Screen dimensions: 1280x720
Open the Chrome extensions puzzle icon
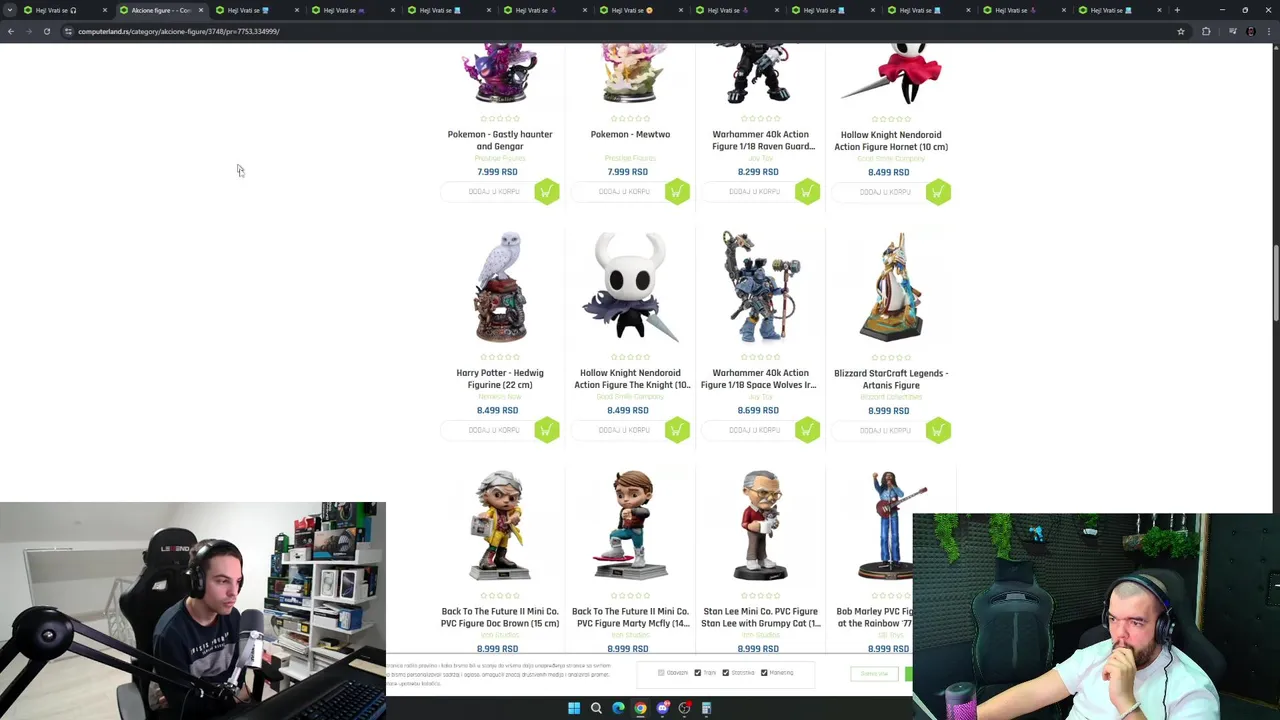pos(1206,31)
